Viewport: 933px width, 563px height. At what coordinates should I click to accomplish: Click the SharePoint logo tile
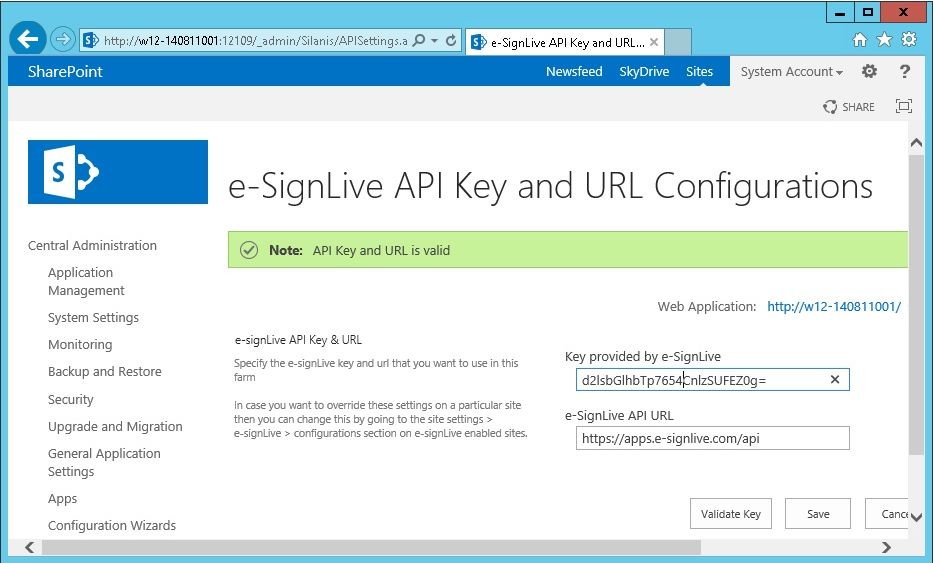point(118,172)
